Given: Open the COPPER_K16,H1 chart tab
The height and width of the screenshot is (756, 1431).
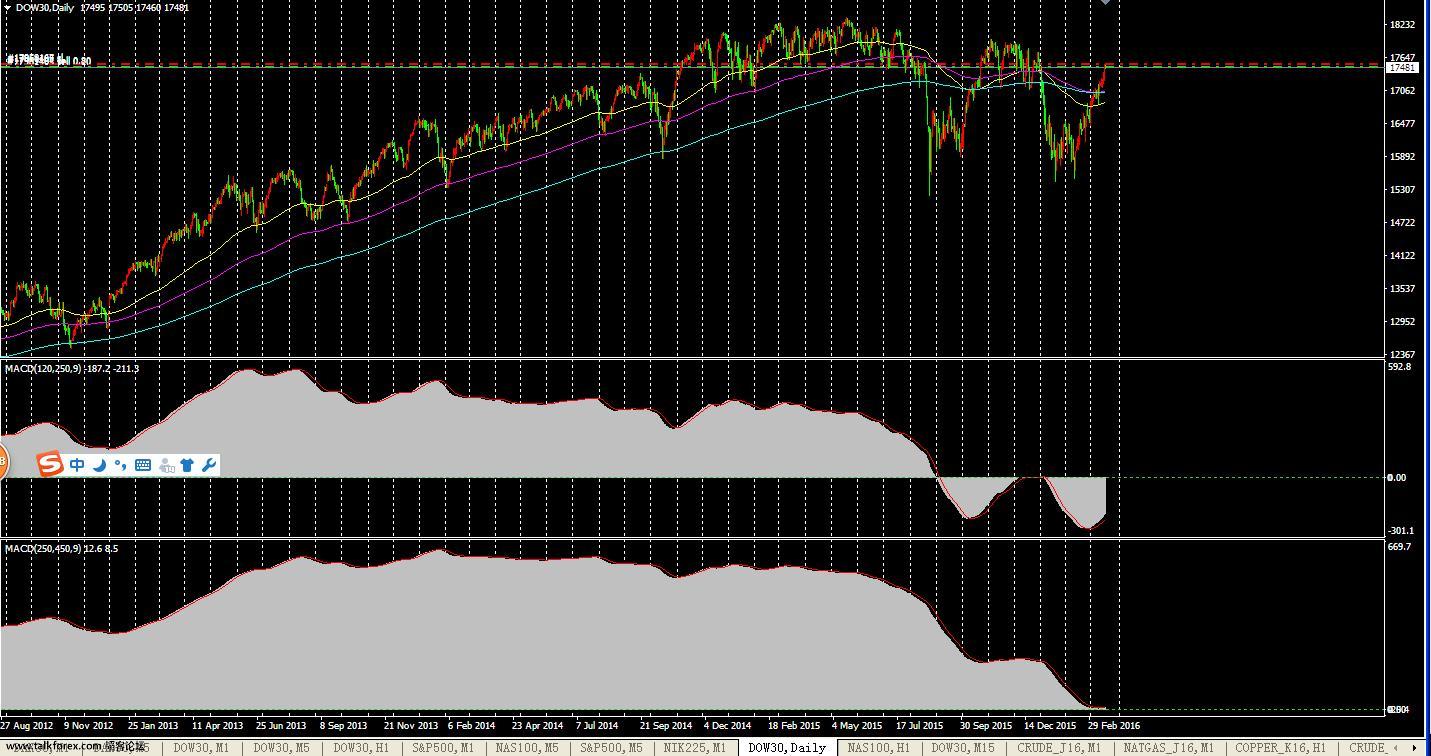Looking at the screenshot, I should (1281, 747).
